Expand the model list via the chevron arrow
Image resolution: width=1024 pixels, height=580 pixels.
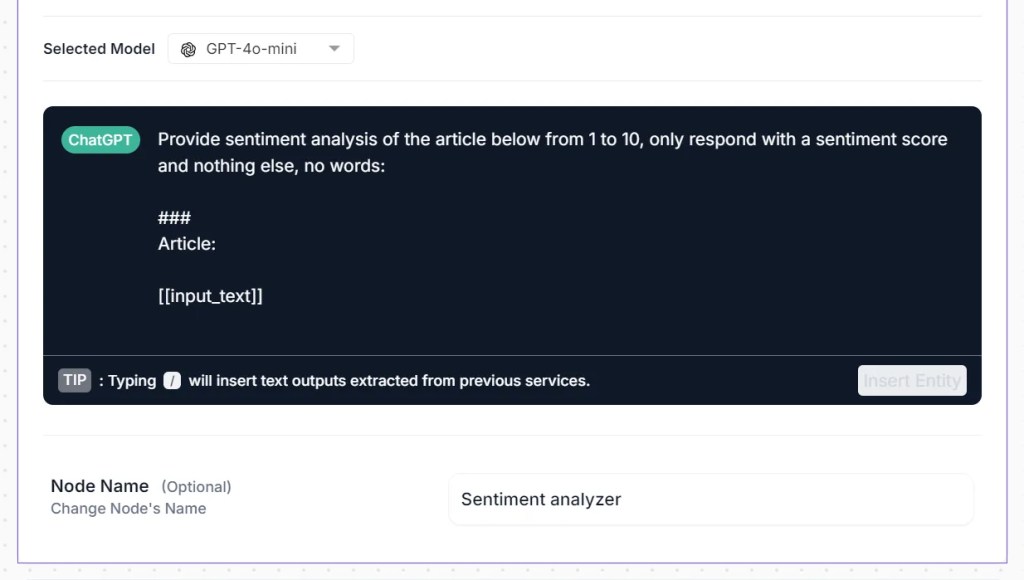pos(333,47)
